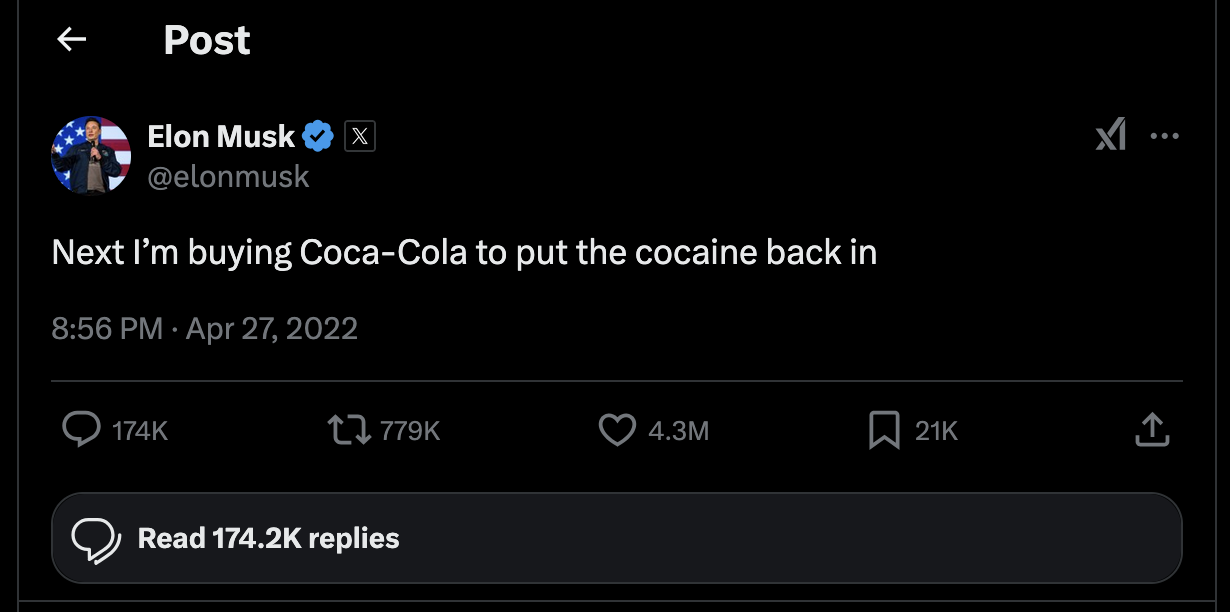Click the 174K reply count

pos(140,431)
